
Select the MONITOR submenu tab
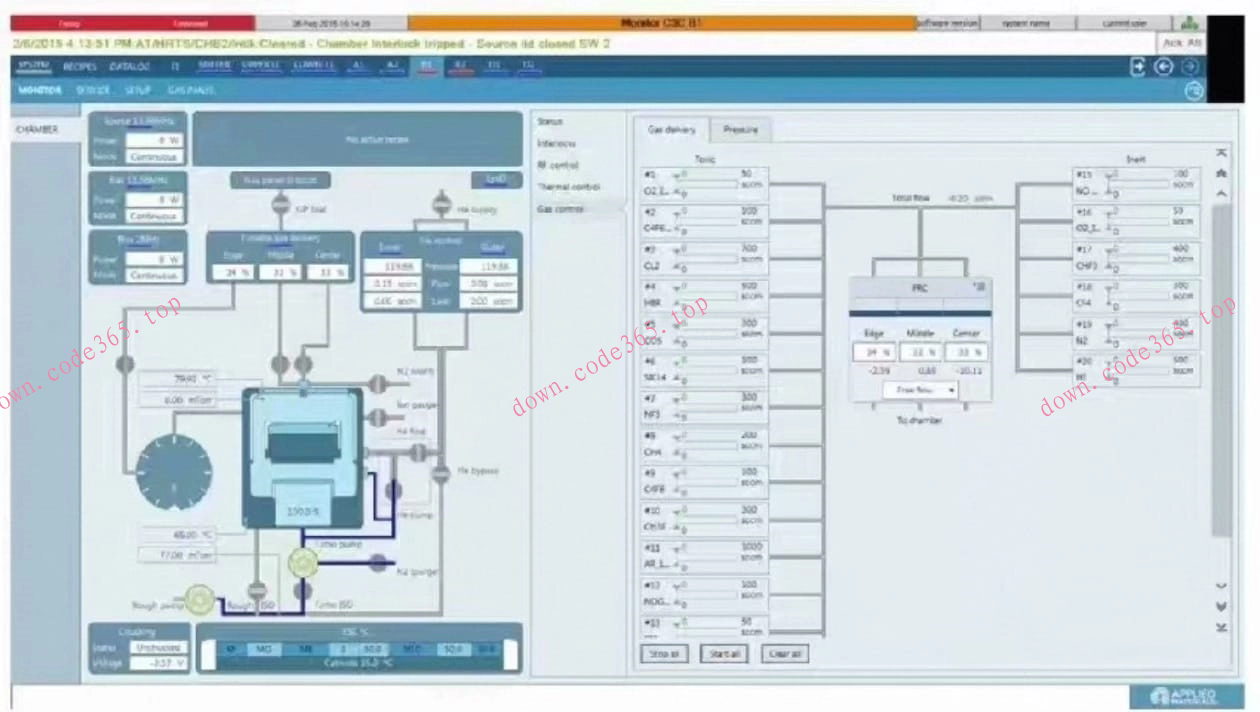pos(40,90)
